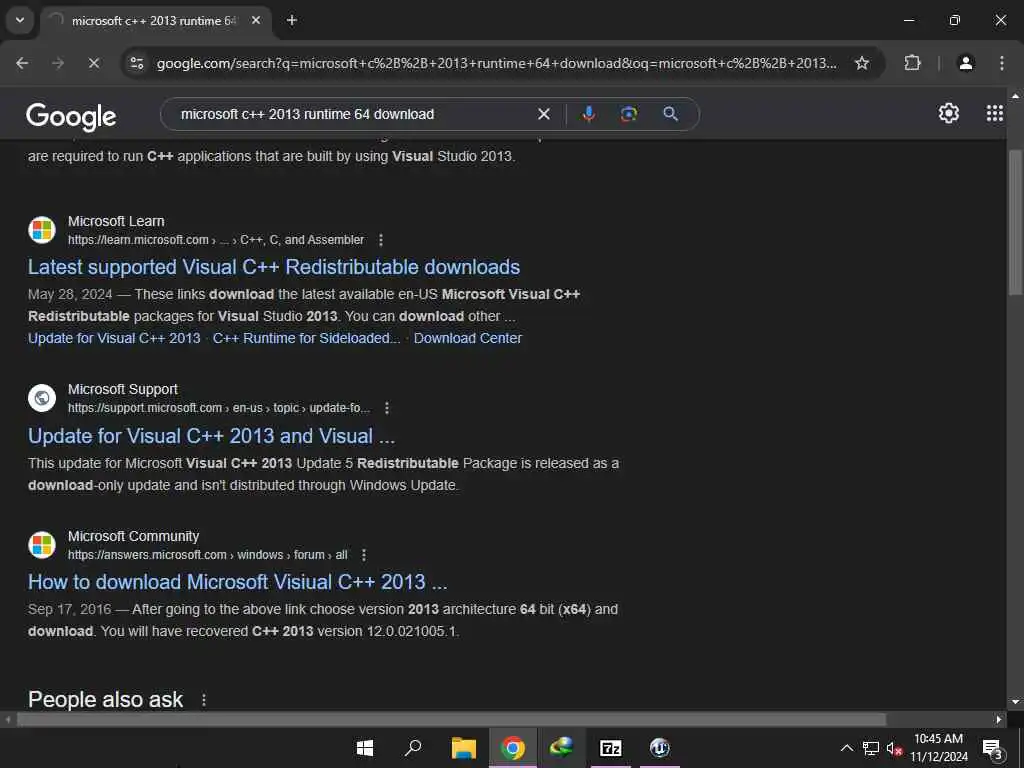
Task: Search by image with Google Lens icon
Action: [x=628, y=114]
